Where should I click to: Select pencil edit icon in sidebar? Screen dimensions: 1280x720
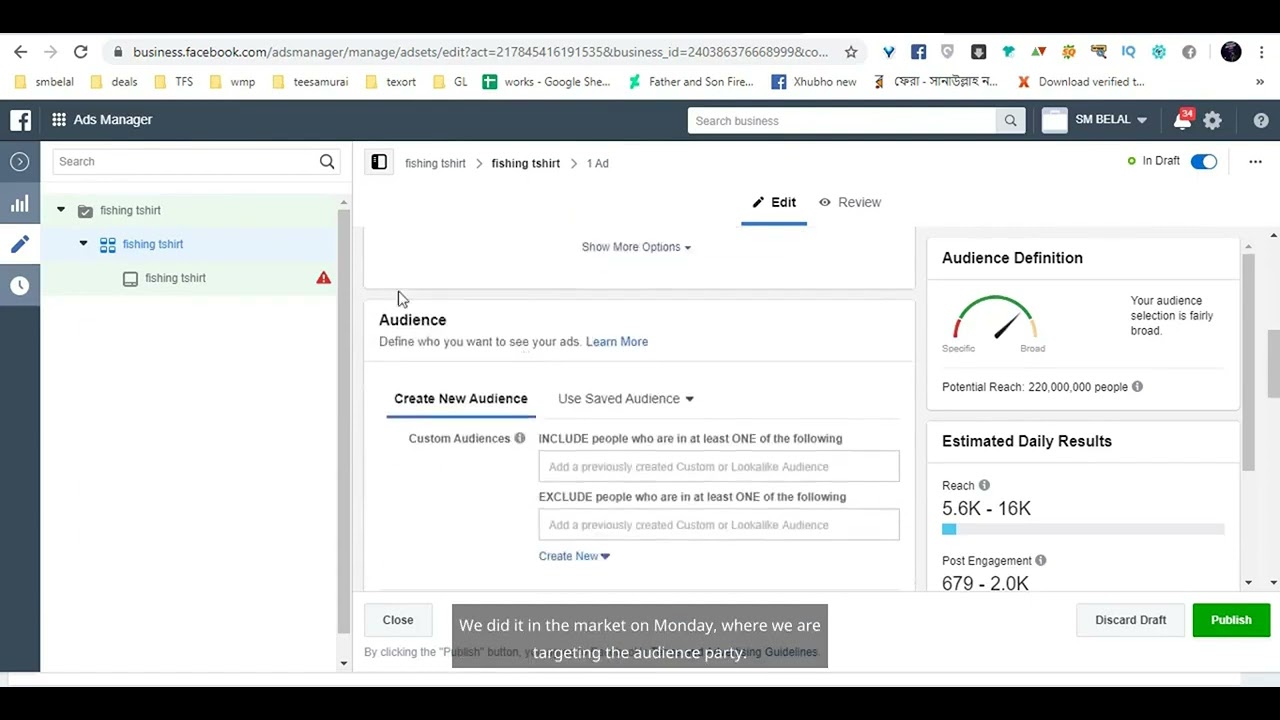(x=20, y=244)
